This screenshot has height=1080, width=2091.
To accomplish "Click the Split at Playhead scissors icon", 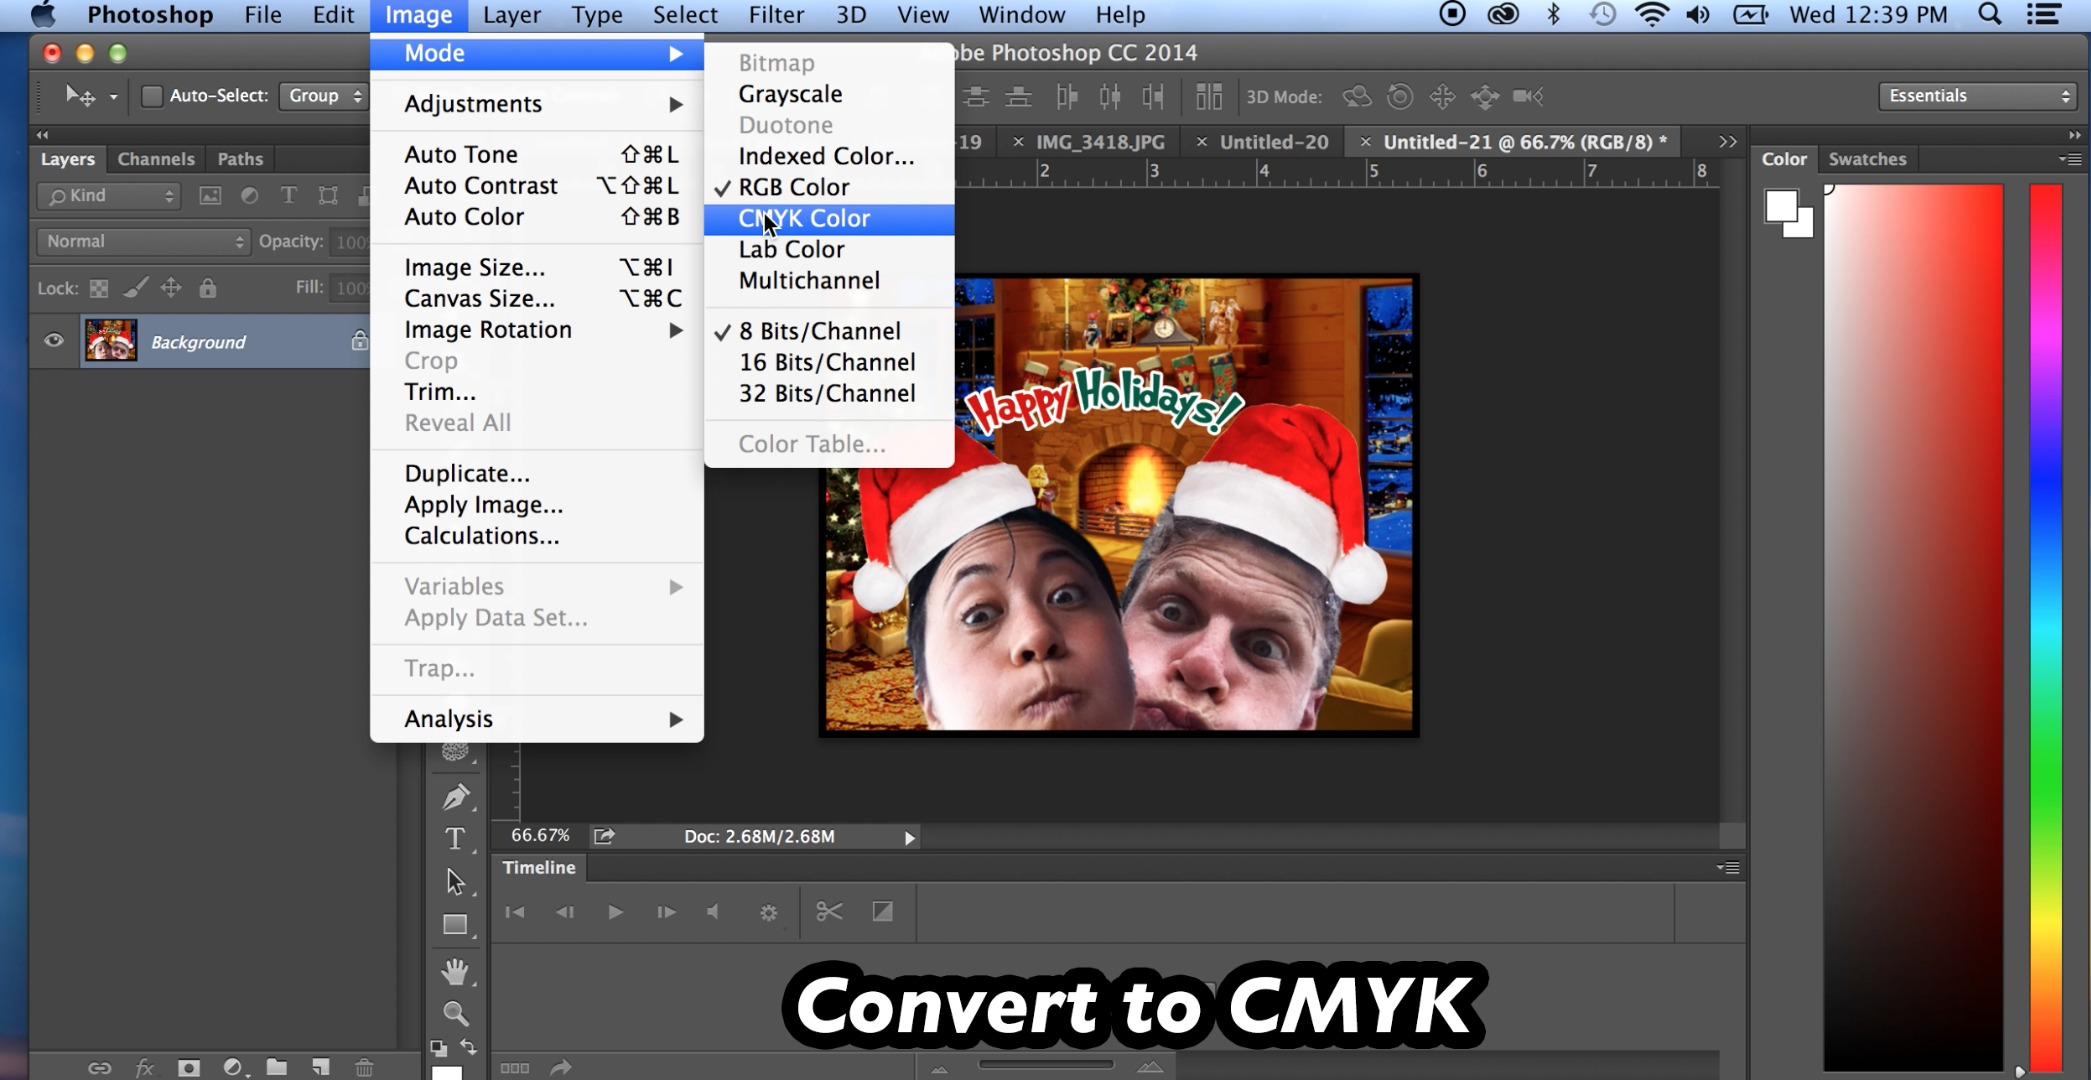I will (x=829, y=911).
